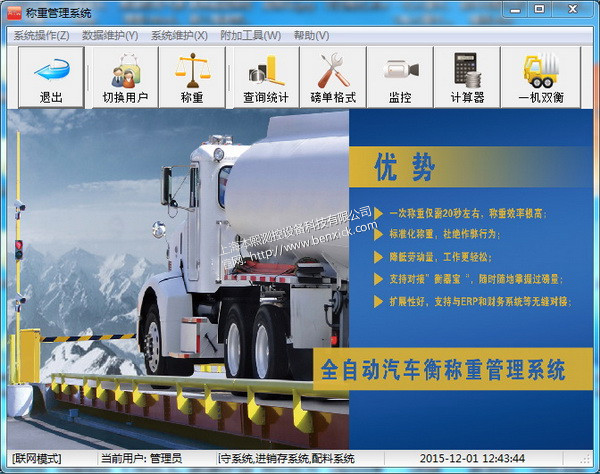Open 监控 (Monitoring) camera icon
Viewport: 600px width, 474px height.
click(x=399, y=77)
